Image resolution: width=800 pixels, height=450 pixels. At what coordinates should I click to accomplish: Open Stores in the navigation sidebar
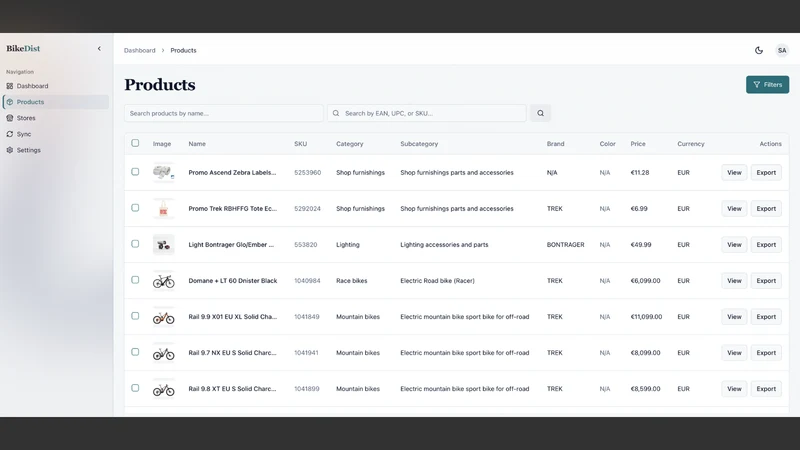[x=55, y=118]
